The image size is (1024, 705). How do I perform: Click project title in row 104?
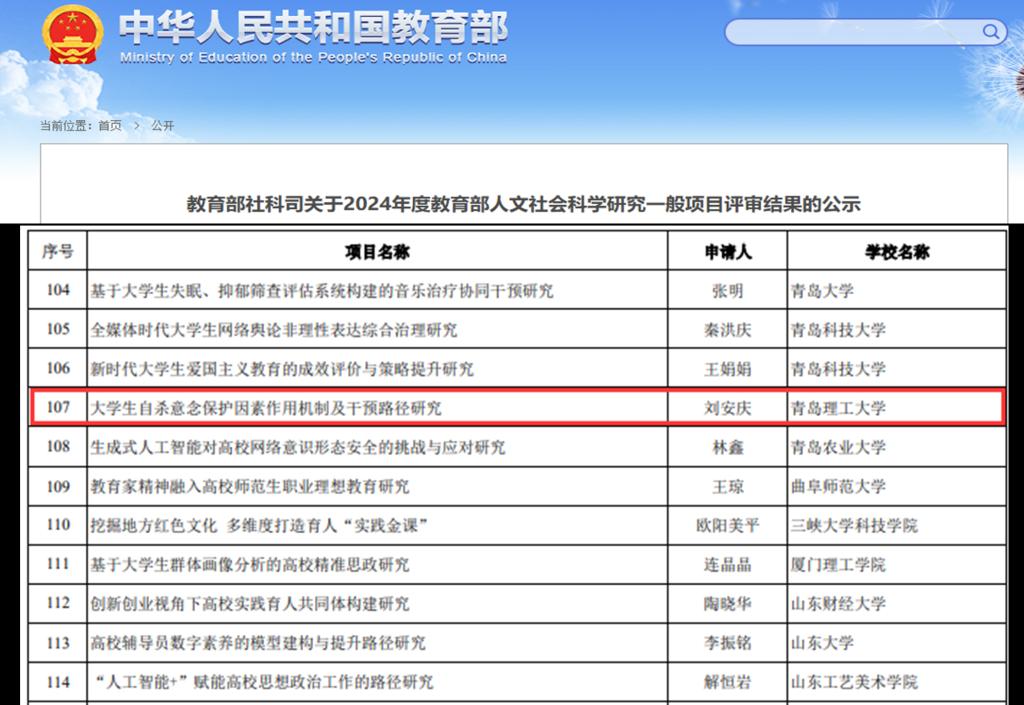(x=322, y=291)
